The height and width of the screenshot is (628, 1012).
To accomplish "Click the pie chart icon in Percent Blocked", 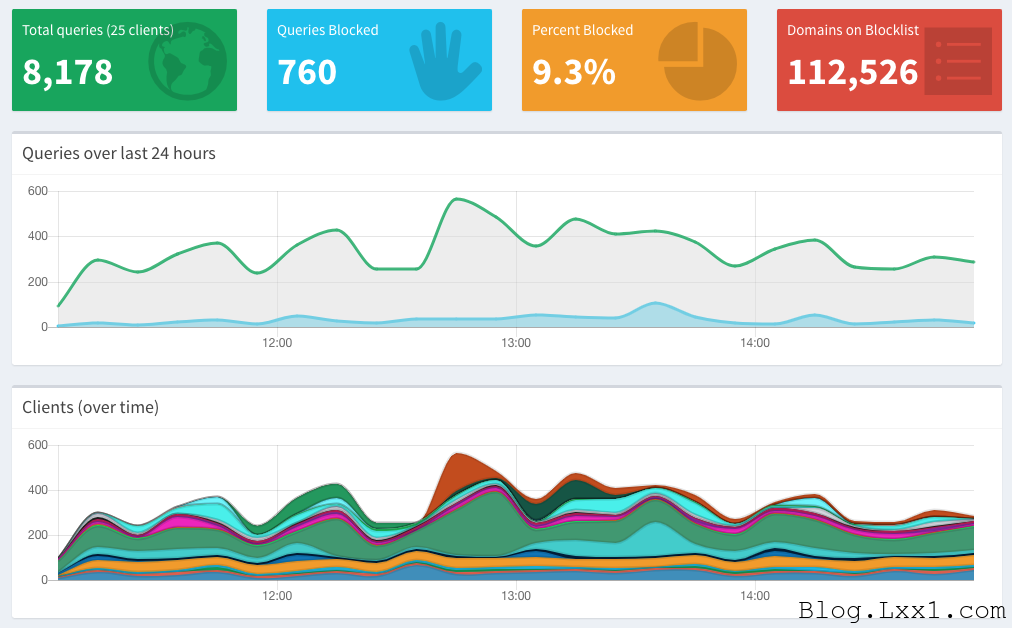I will point(698,61).
